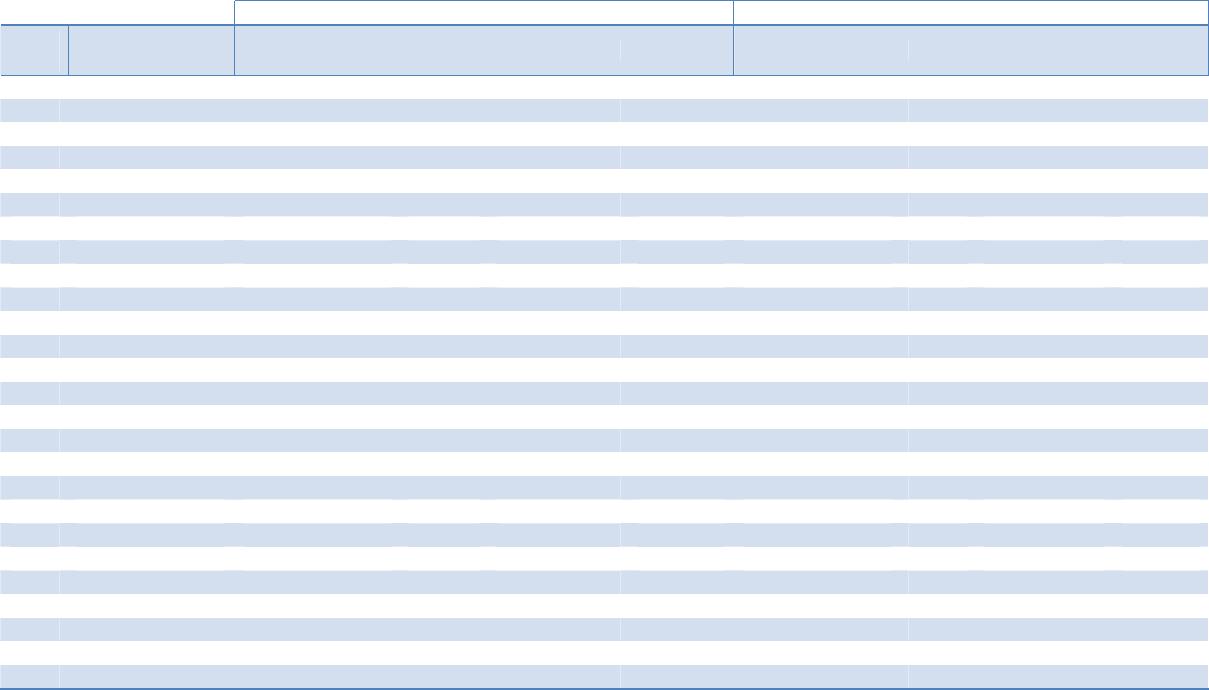The height and width of the screenshot is (690, 1209).
Task: Click last cell of first blue body row
Action: pos(1057,110)
